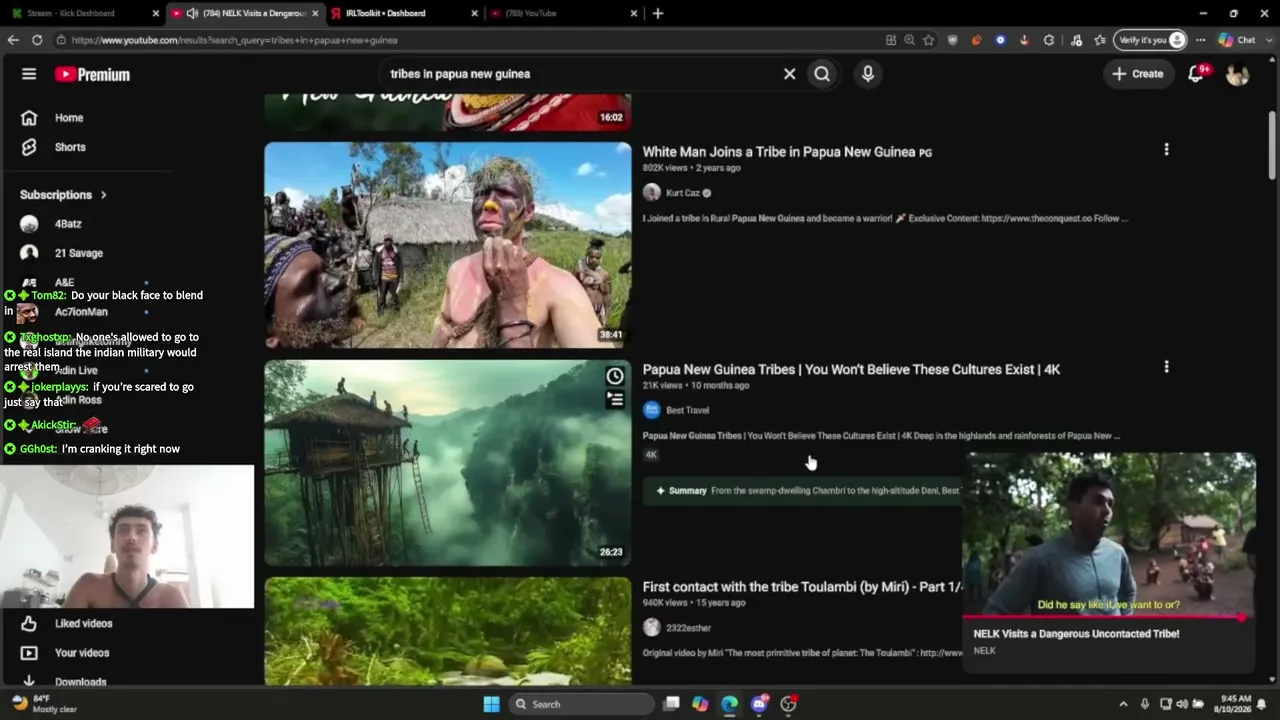Go to the YouTube Premium logo home

[x=92, y=74]
